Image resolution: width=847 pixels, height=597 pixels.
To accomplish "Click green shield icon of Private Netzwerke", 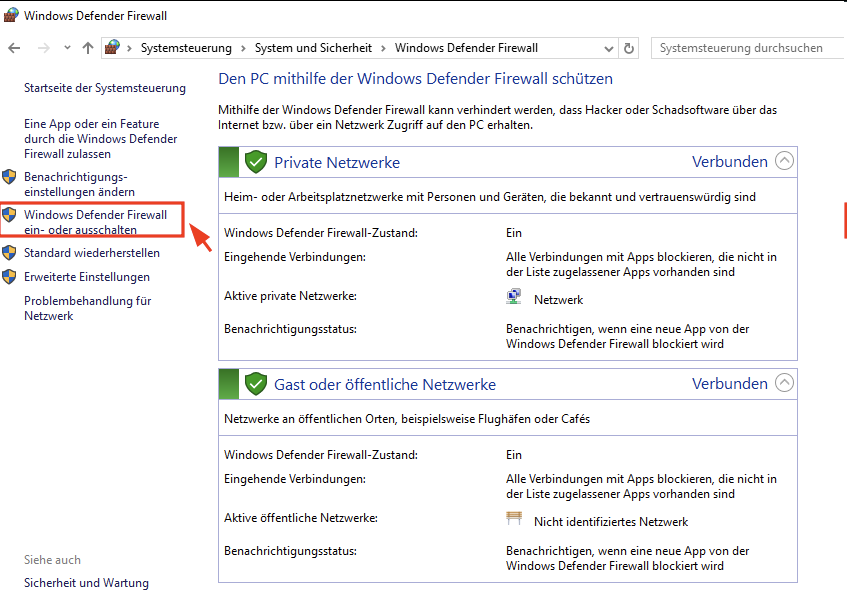I will 256,162.
